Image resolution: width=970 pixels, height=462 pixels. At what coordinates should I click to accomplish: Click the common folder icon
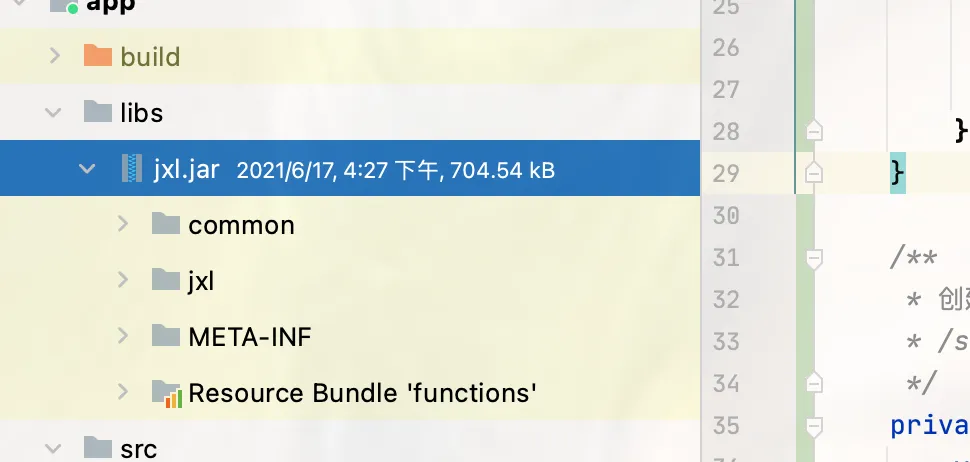click(166, 224)
